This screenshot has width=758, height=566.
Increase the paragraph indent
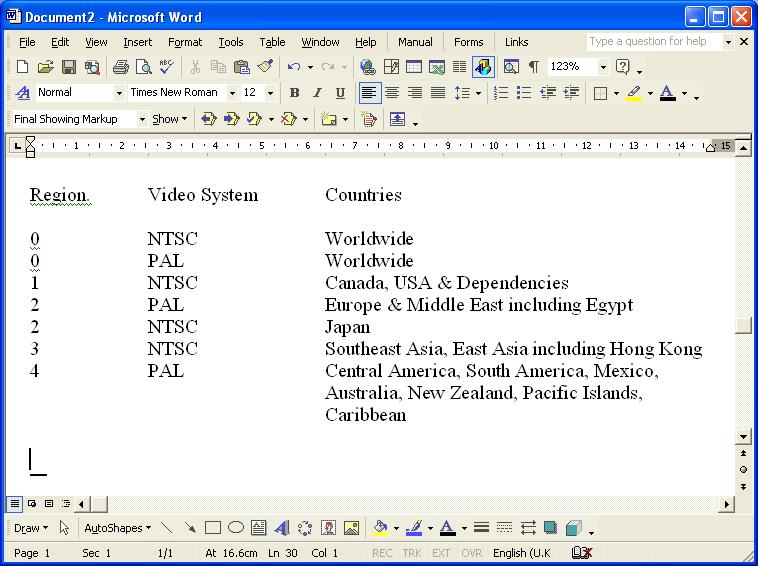point(571,92)
